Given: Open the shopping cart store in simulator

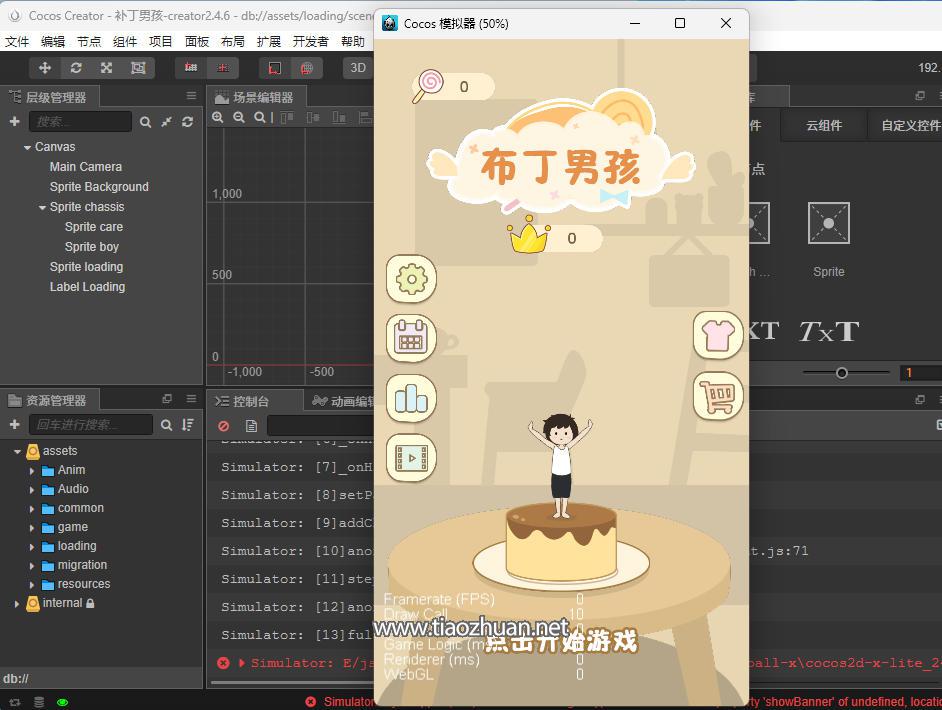Looking at the screenshot, I should (719, 396).
